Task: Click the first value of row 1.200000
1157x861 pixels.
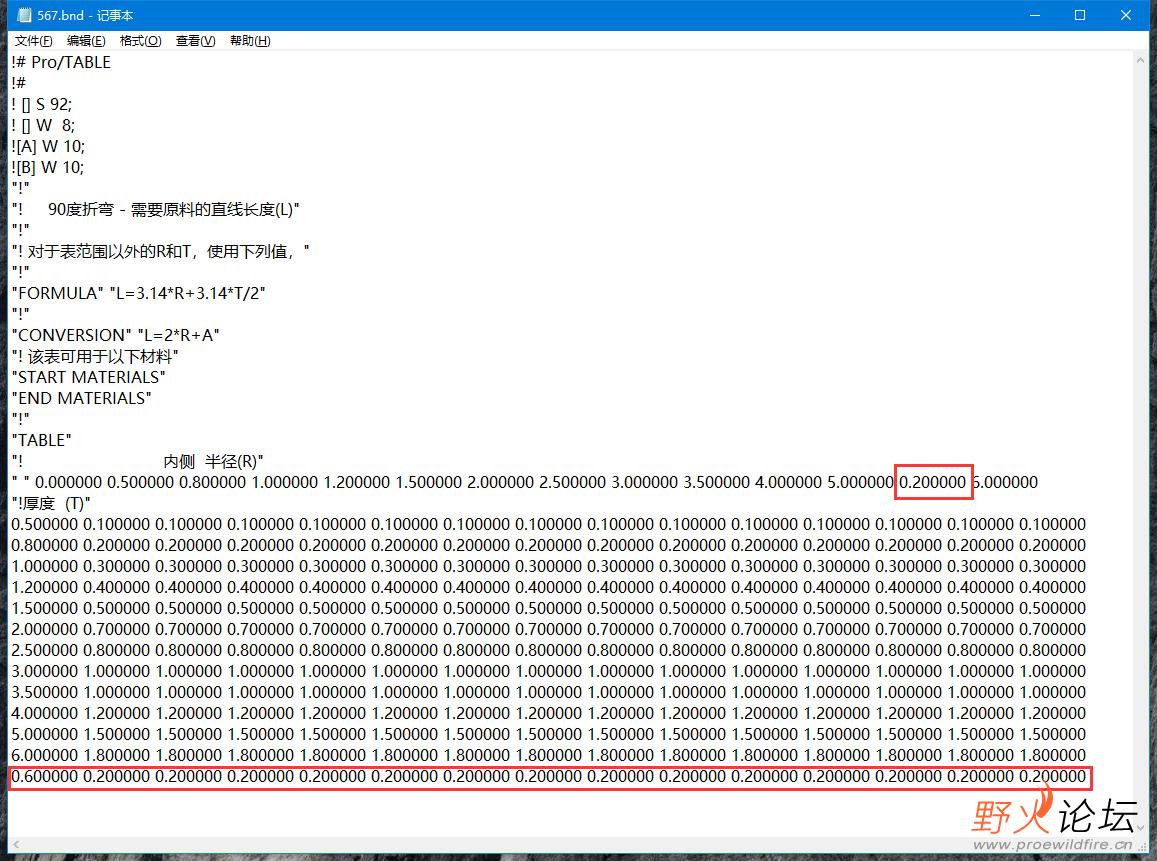Action: coord(44,587)
